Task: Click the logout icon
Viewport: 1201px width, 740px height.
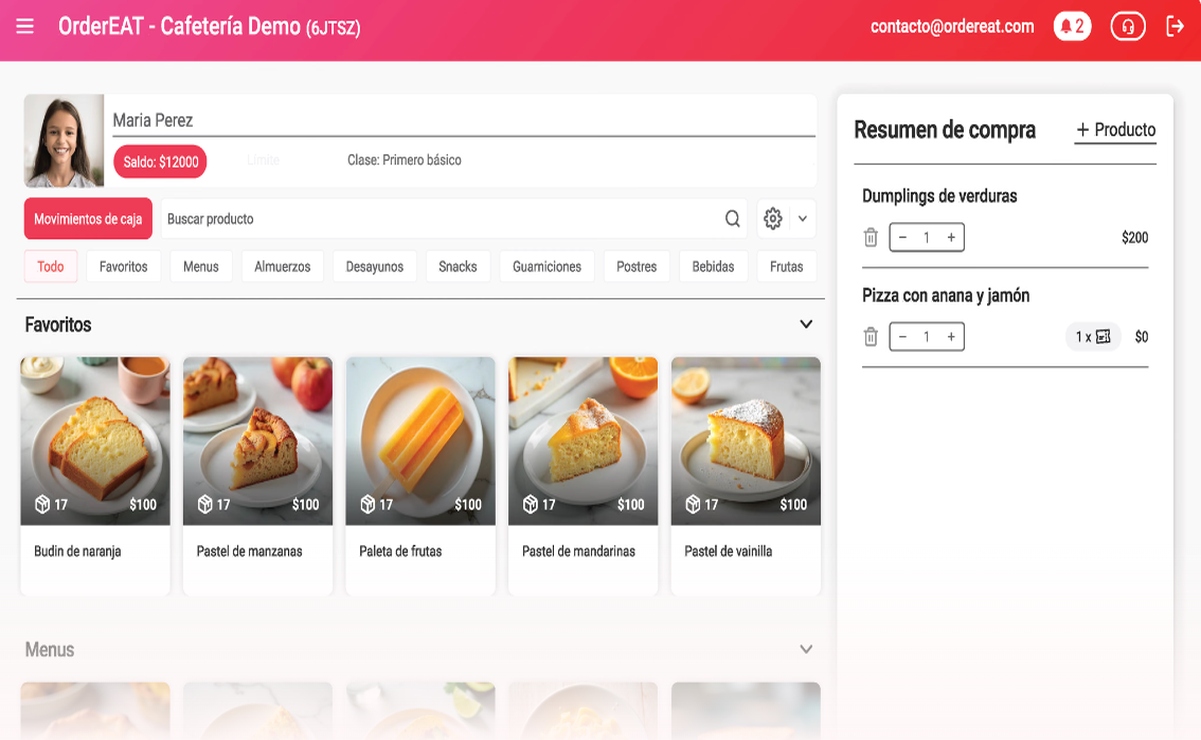Action: click(x=1175, y=27)
